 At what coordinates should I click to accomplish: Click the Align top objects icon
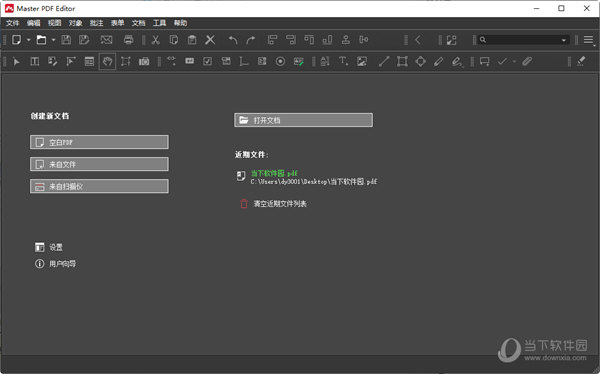tap(309, 40)
